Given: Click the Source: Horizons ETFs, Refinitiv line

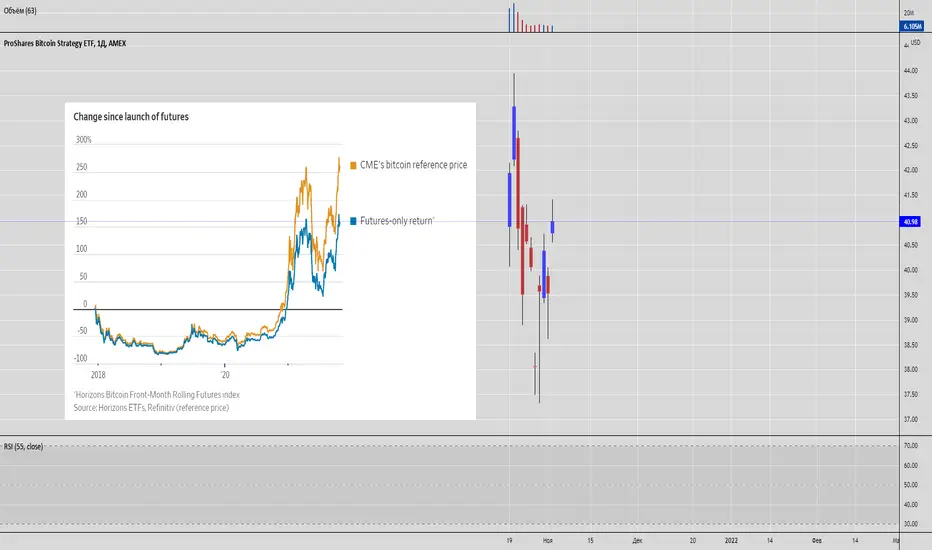Looking at the screenshot, I should (x=151, y=408).
